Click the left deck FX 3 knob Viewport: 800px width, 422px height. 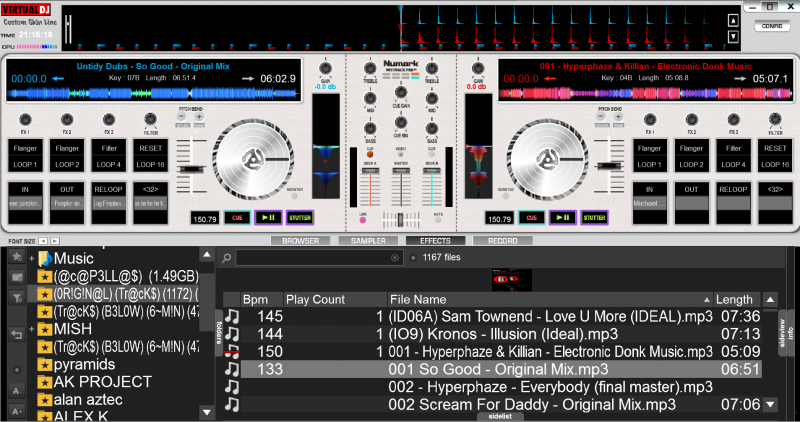click(109, 120)
